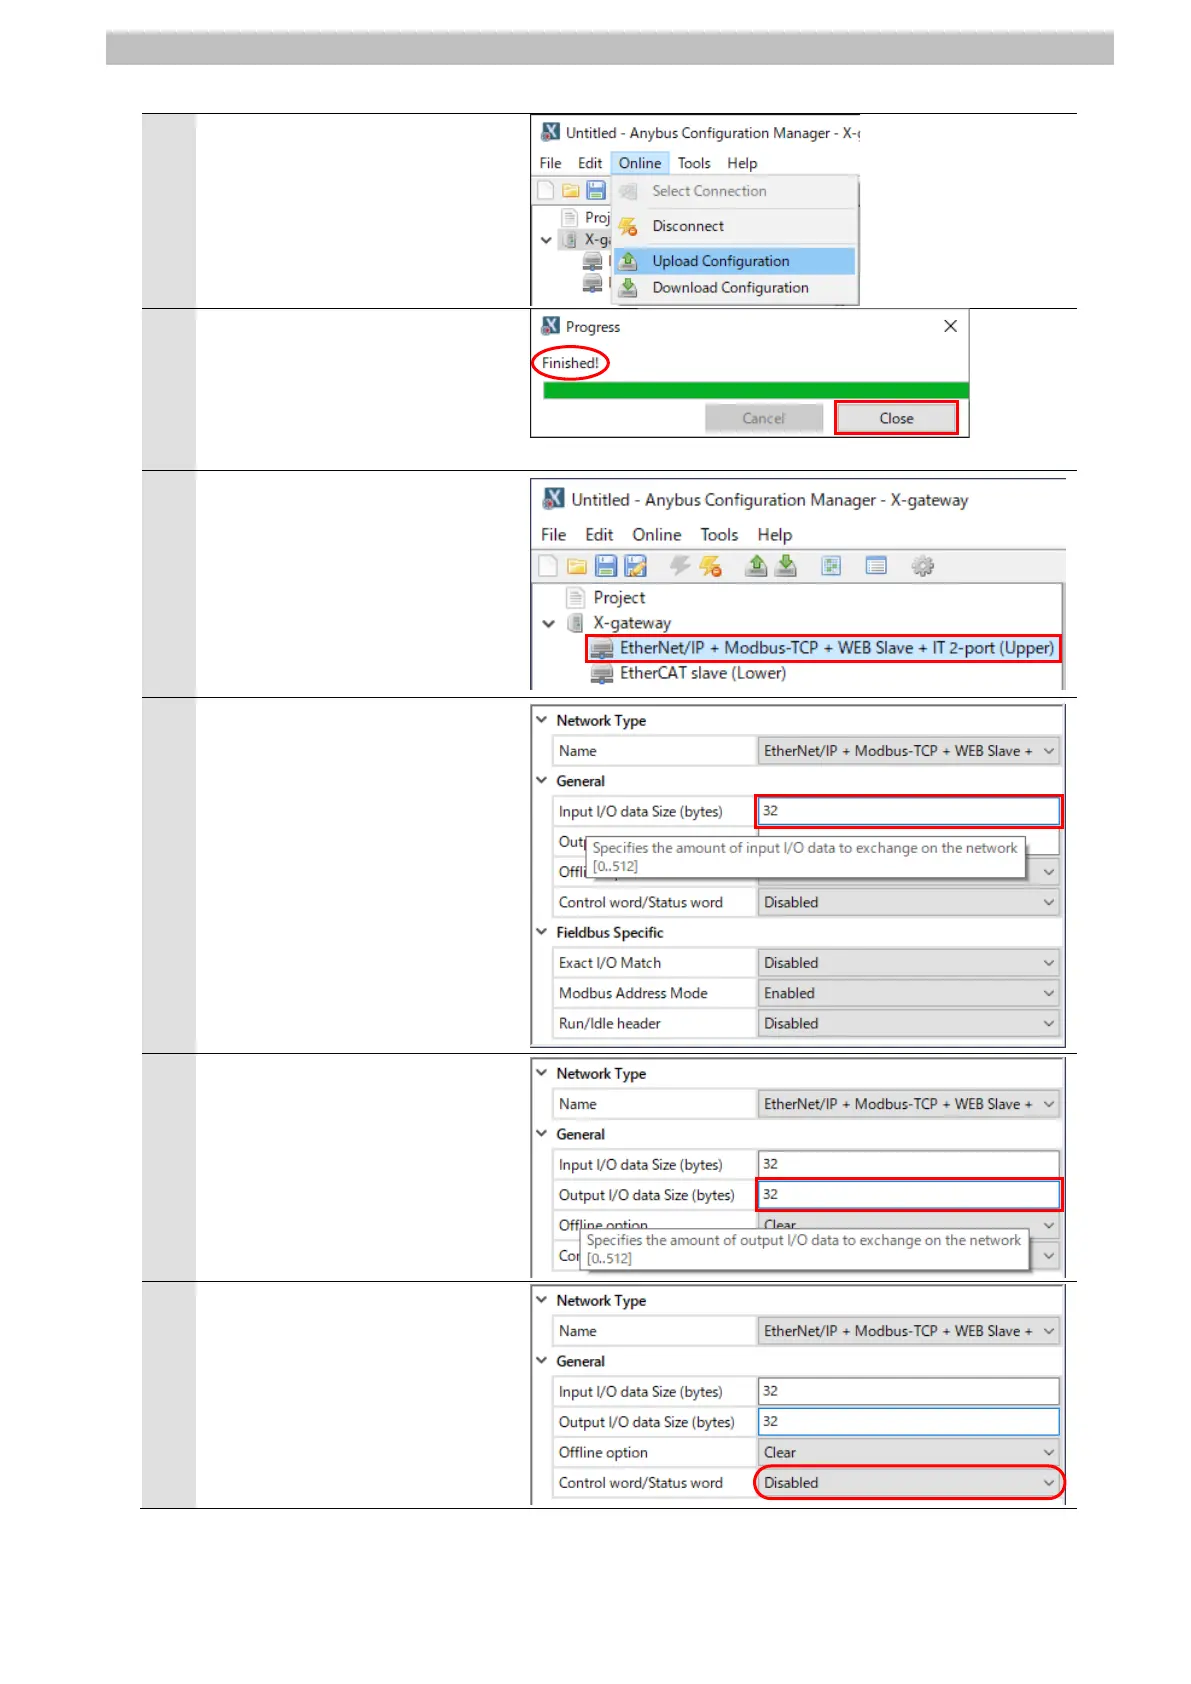Click the Output I/O field above the circled dropdown
This screenshot has height=1684, width=1191.
(x=908, y=1422)
